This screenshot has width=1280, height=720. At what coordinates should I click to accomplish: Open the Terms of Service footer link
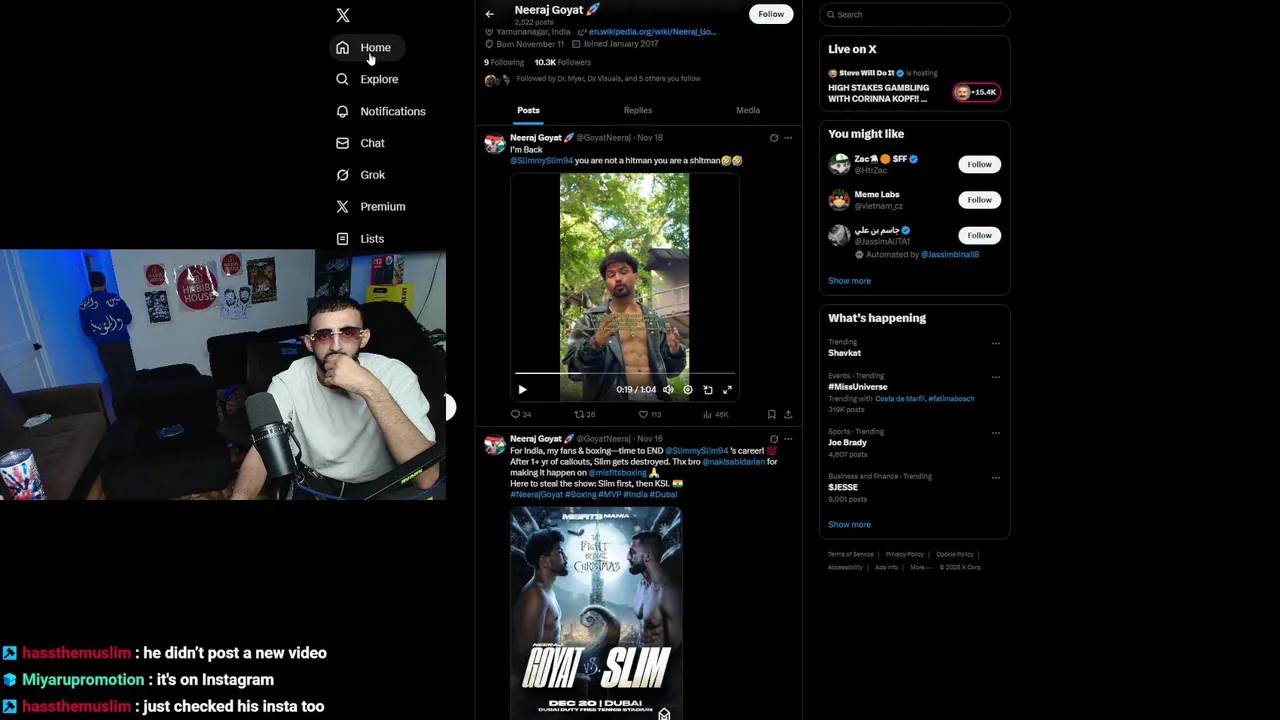coord(851,554)
